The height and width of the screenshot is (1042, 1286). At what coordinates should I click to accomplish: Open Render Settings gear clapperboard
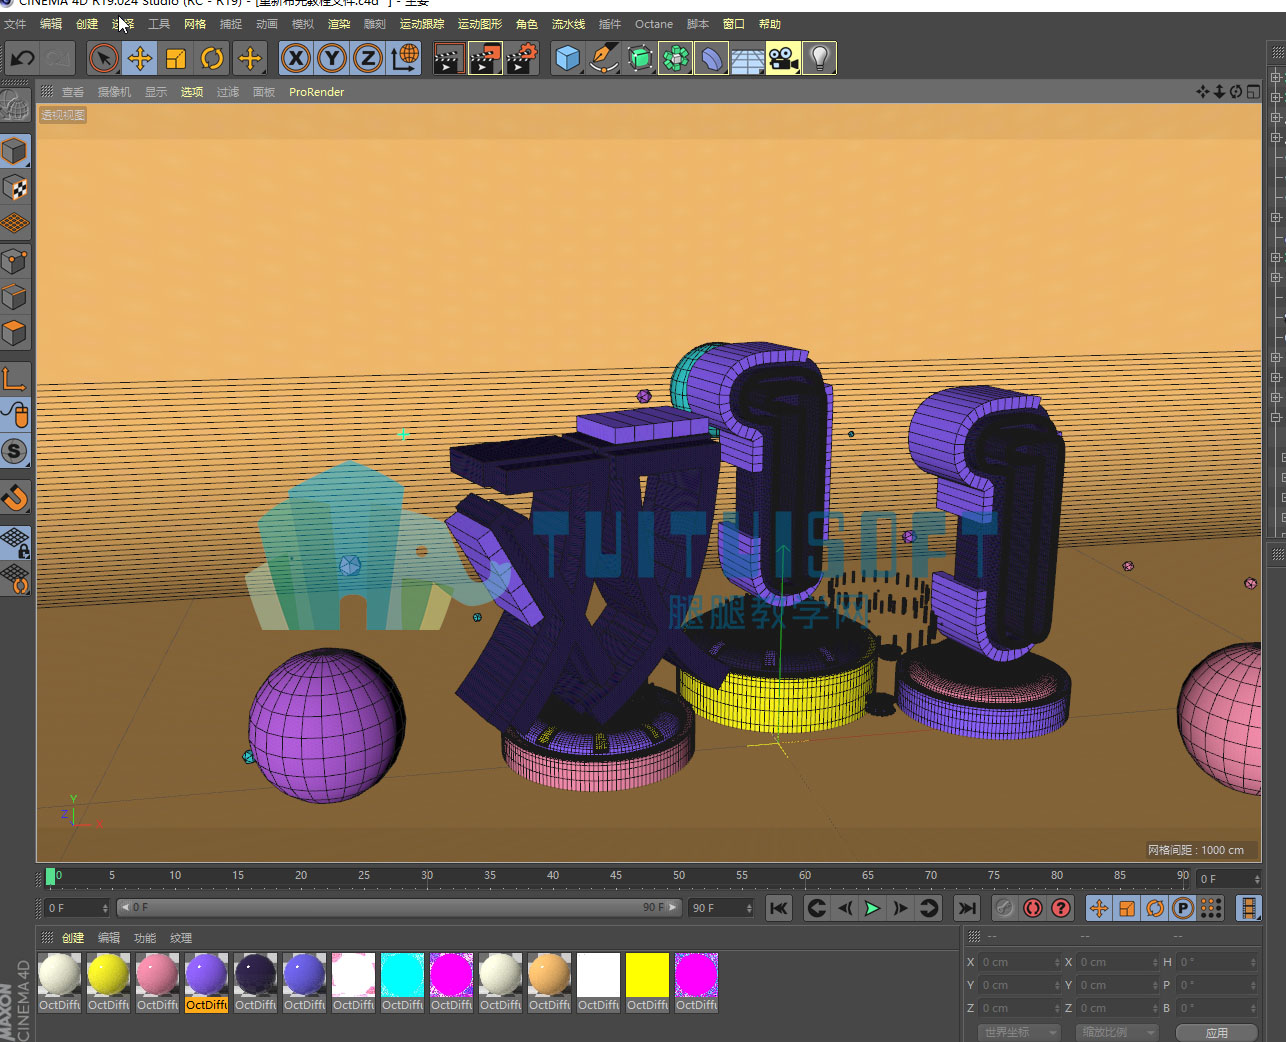(522, 59)
